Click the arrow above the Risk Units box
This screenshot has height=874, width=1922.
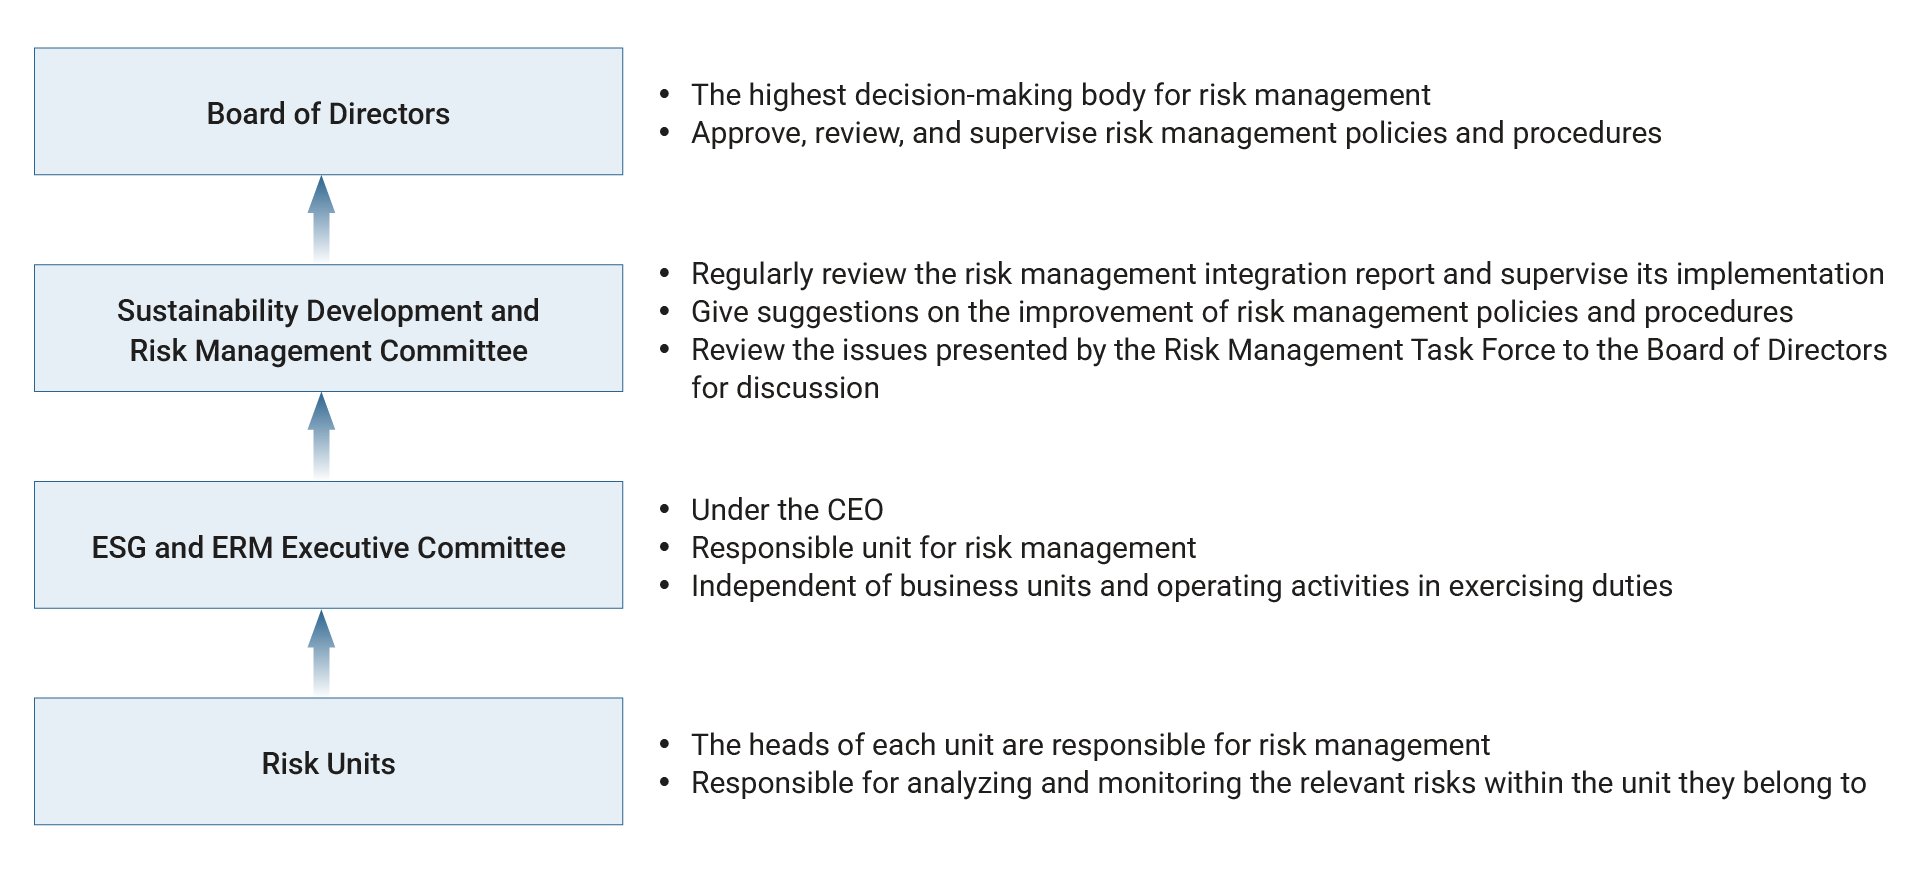(321, 653)
